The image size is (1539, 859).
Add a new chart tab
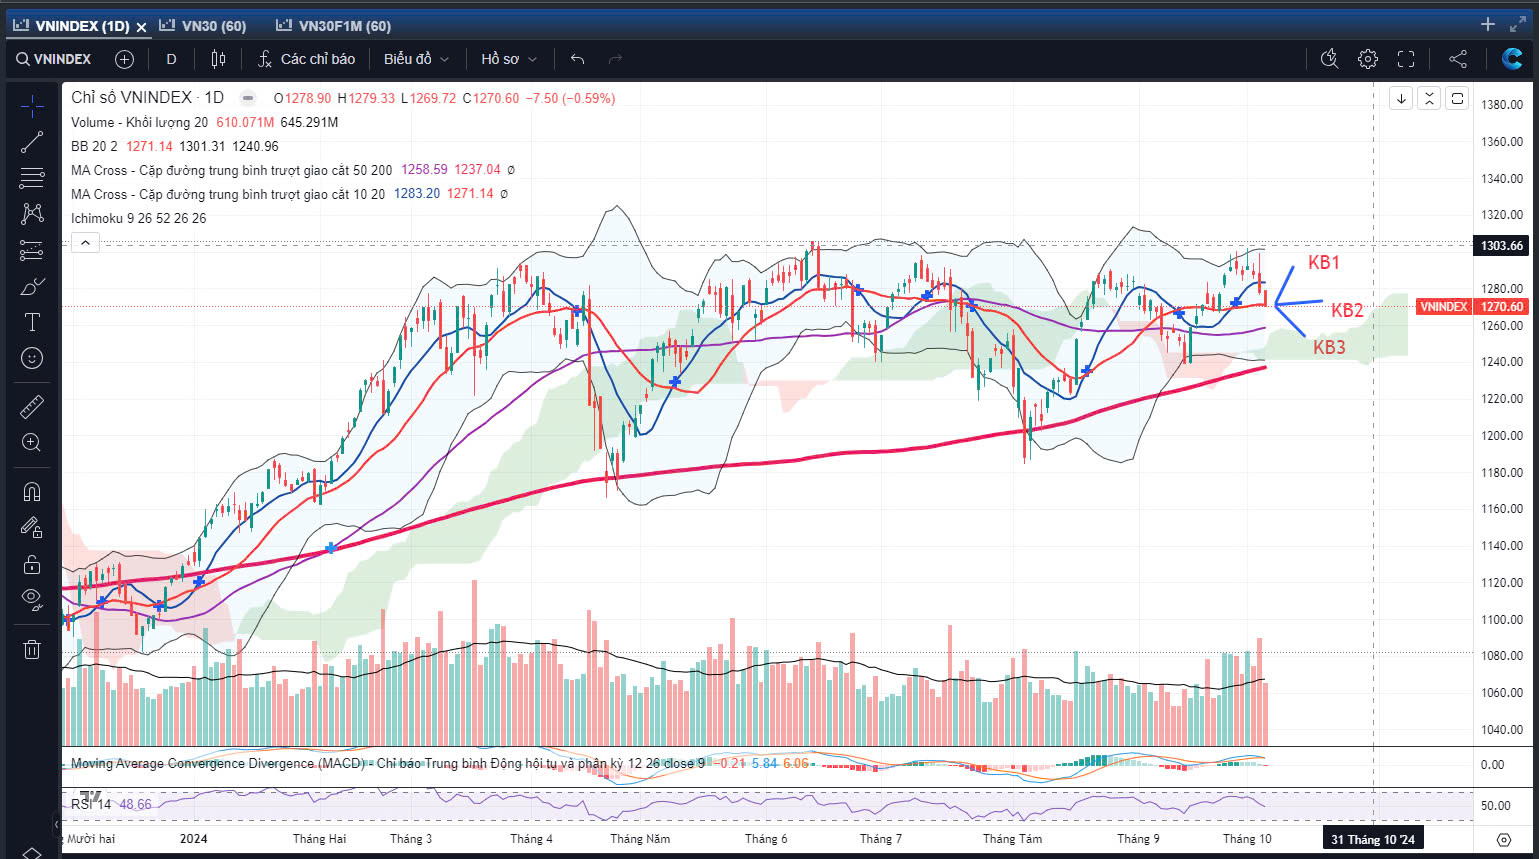(x=1488, y=24)
